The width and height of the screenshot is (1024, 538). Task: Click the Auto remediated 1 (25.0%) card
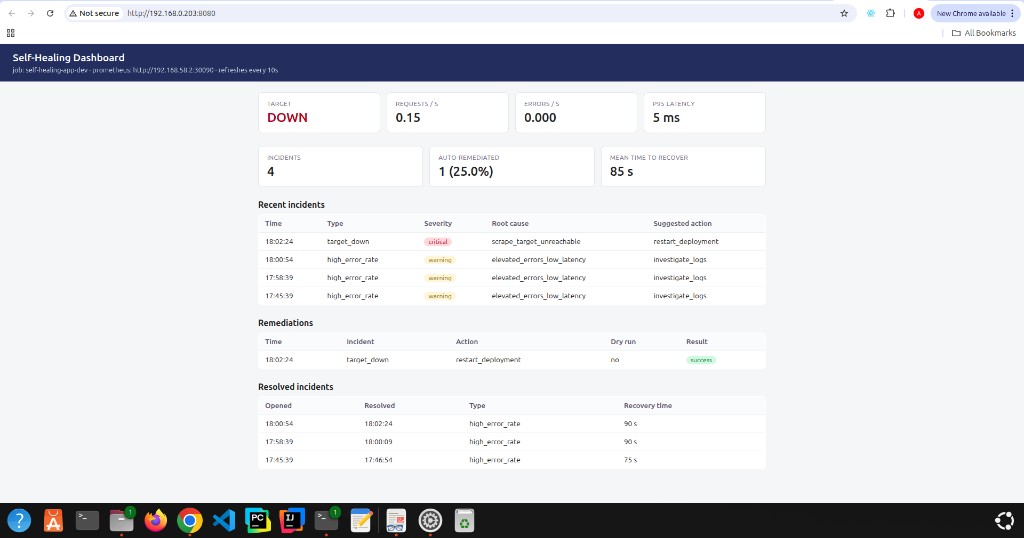[x=512, y=166]
